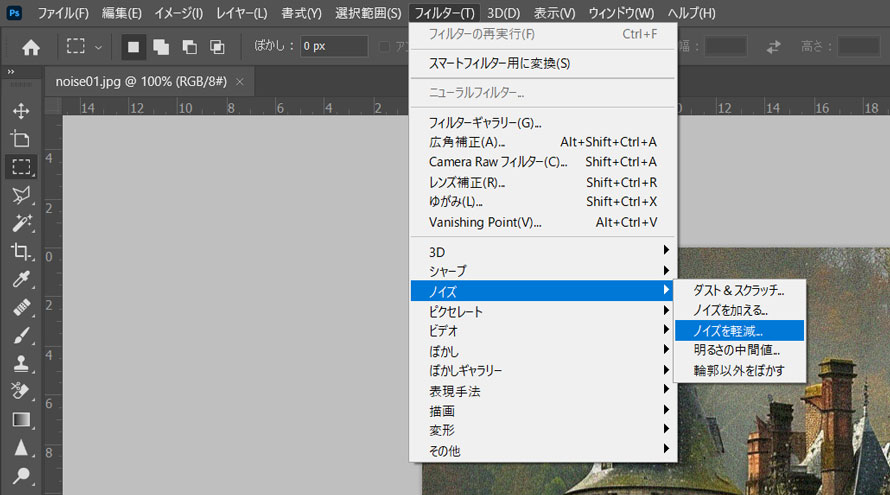The image size is (890, 495).
Task: Open the marquee tool preset picker
Action: [x=98, y=47]
